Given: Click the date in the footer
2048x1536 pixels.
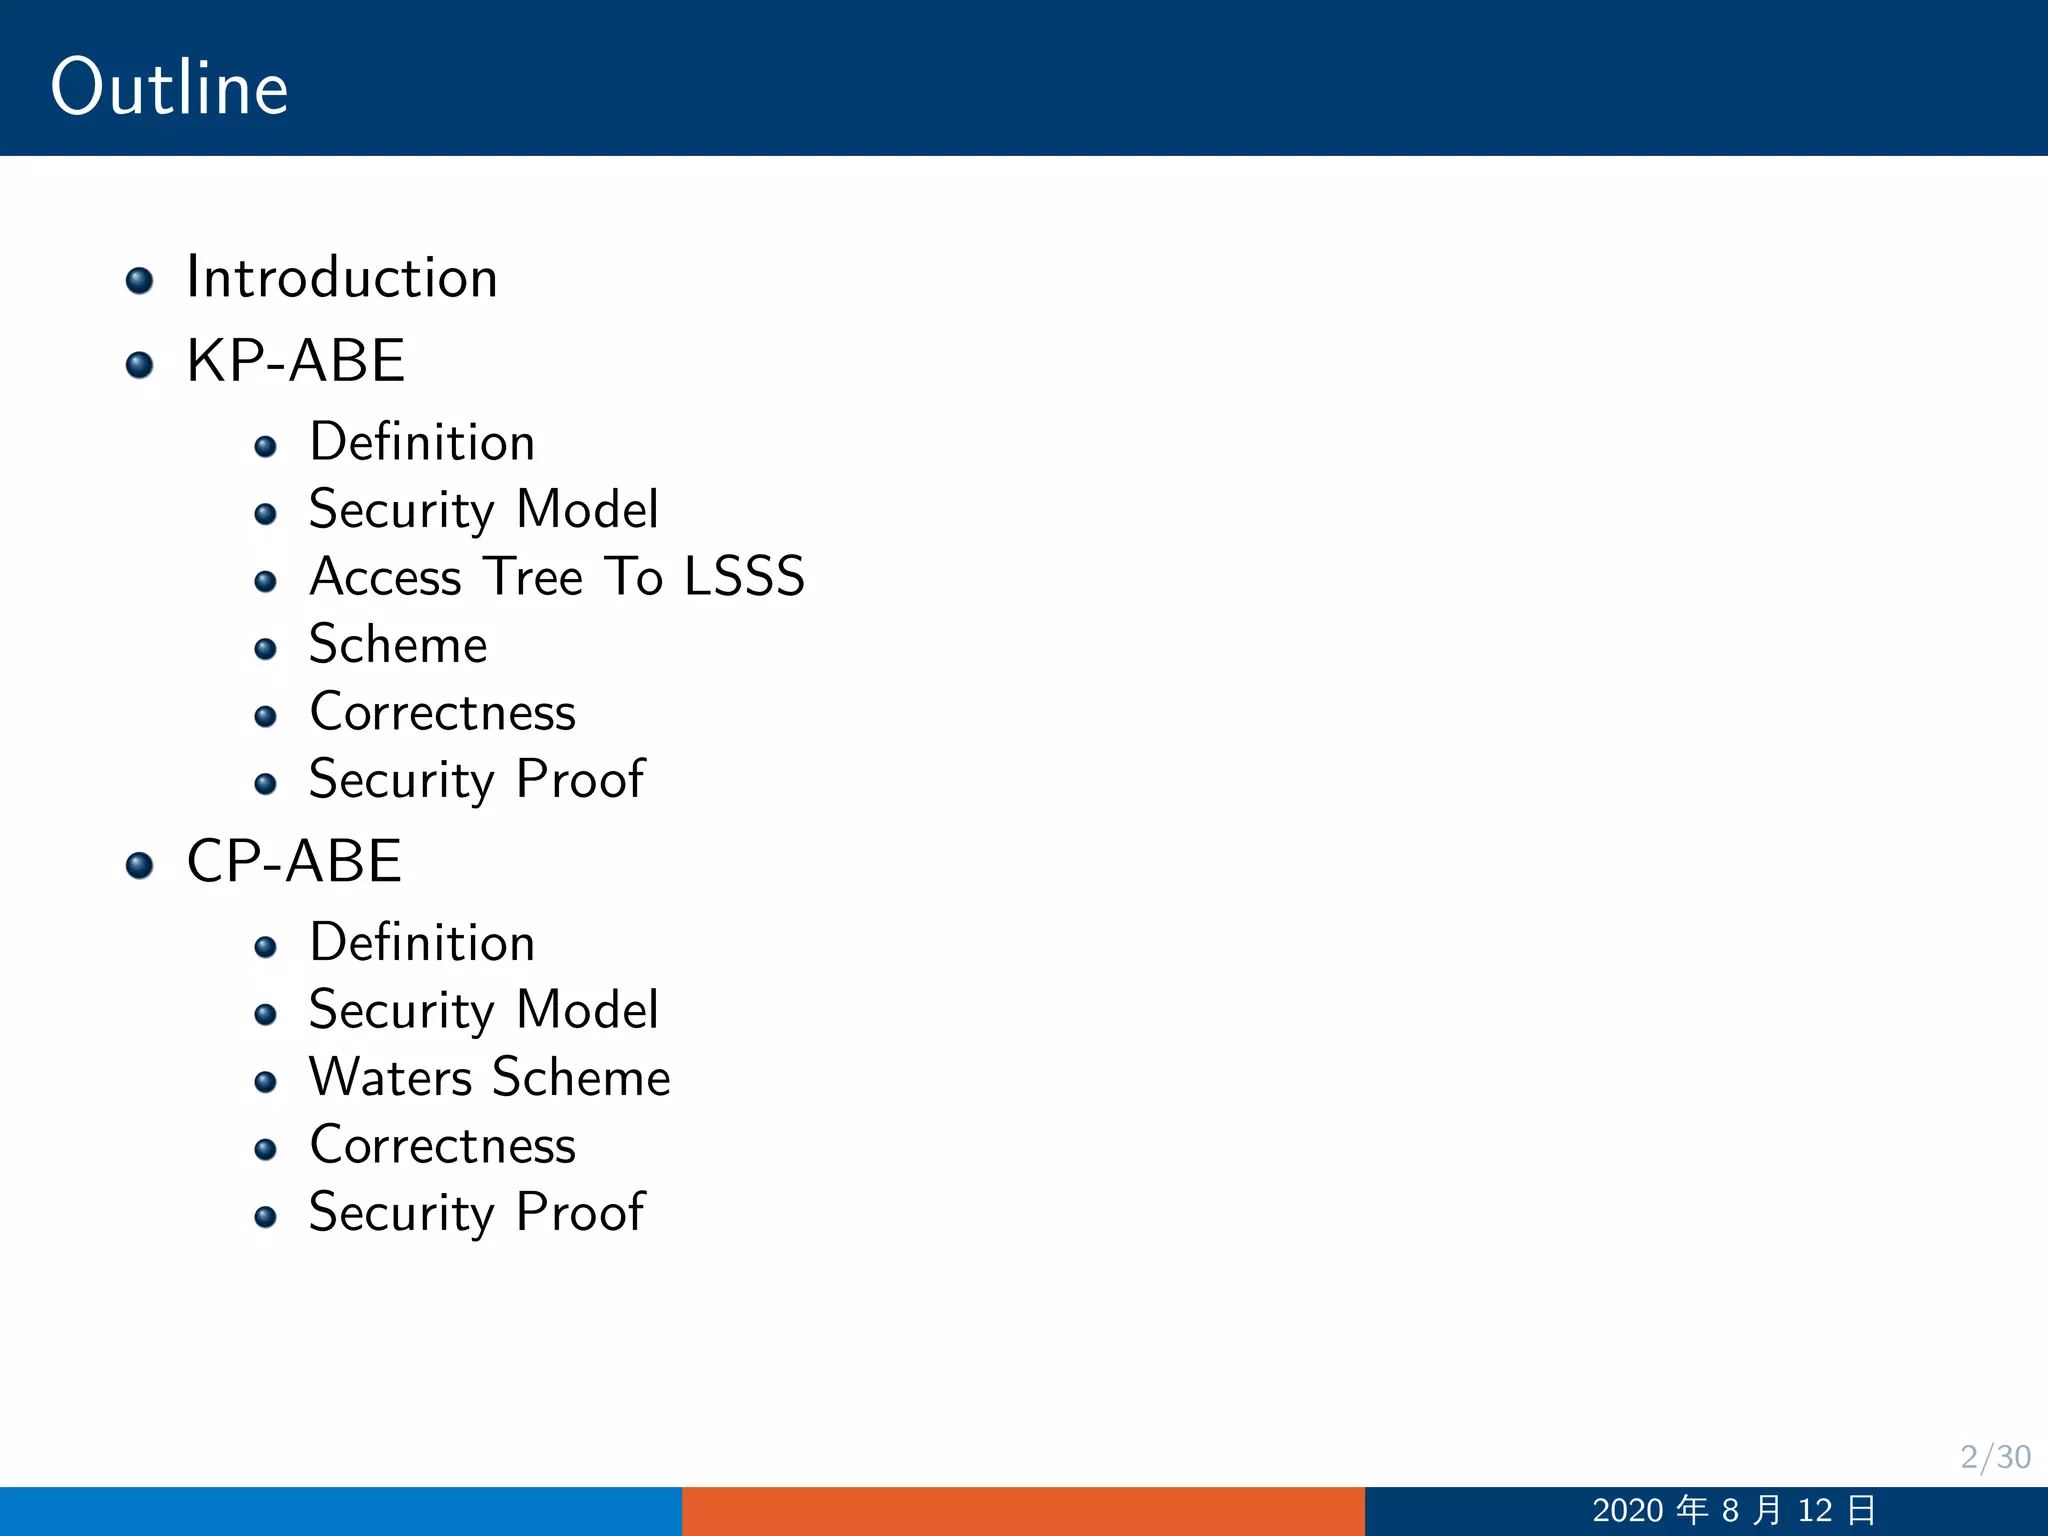Looking at the screenshot, I should tap(1733, 1510).
